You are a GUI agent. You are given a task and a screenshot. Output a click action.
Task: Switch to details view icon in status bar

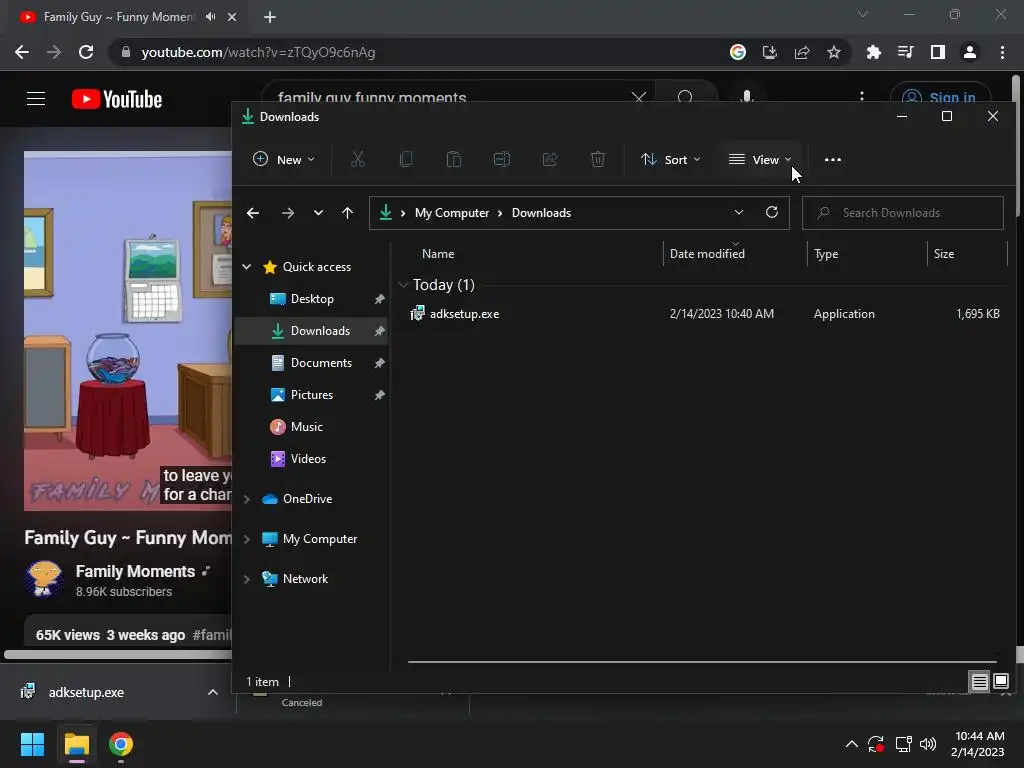point(979,682)
